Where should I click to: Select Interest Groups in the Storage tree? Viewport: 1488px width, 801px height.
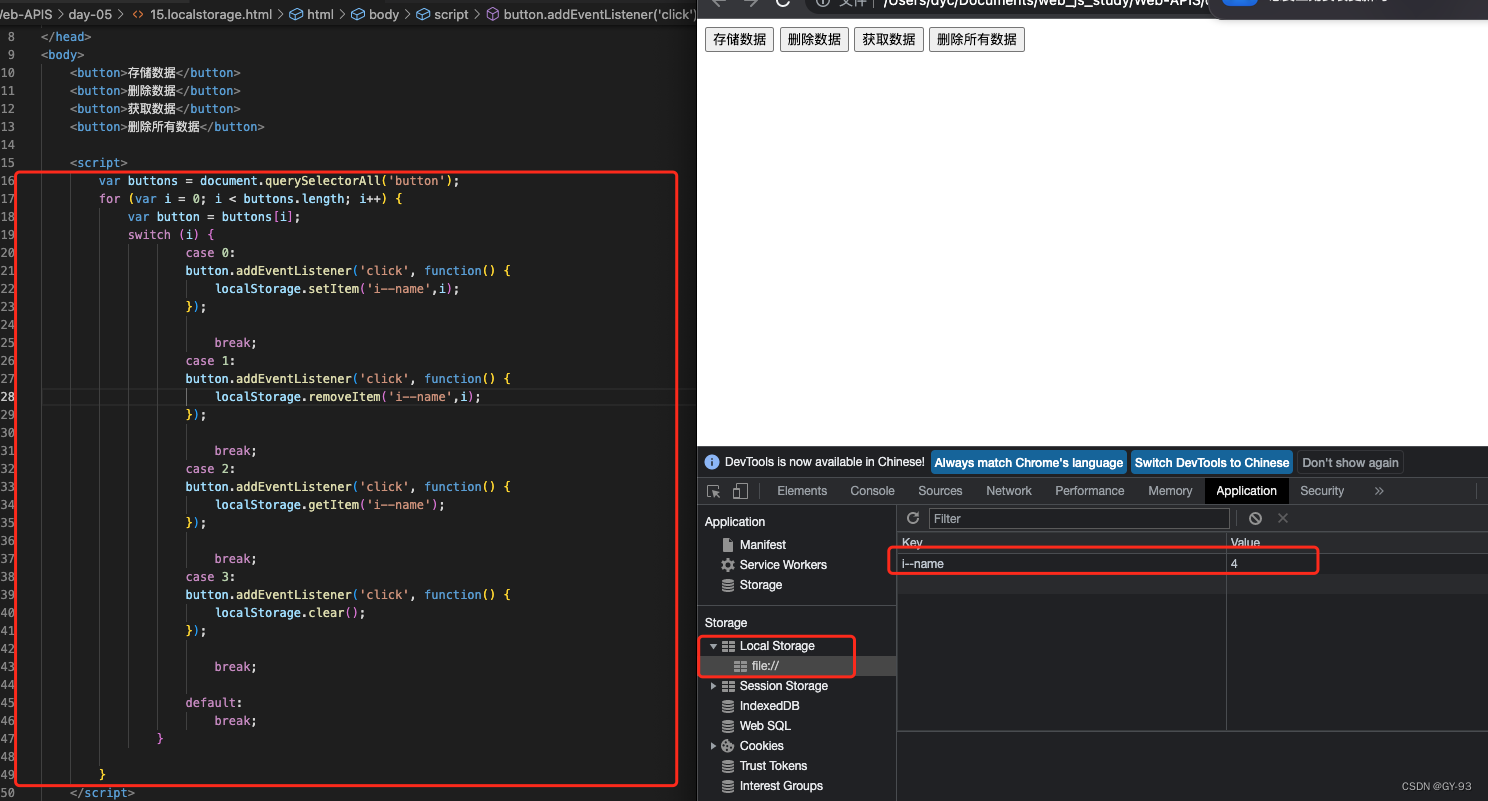[x=781, y=786]
